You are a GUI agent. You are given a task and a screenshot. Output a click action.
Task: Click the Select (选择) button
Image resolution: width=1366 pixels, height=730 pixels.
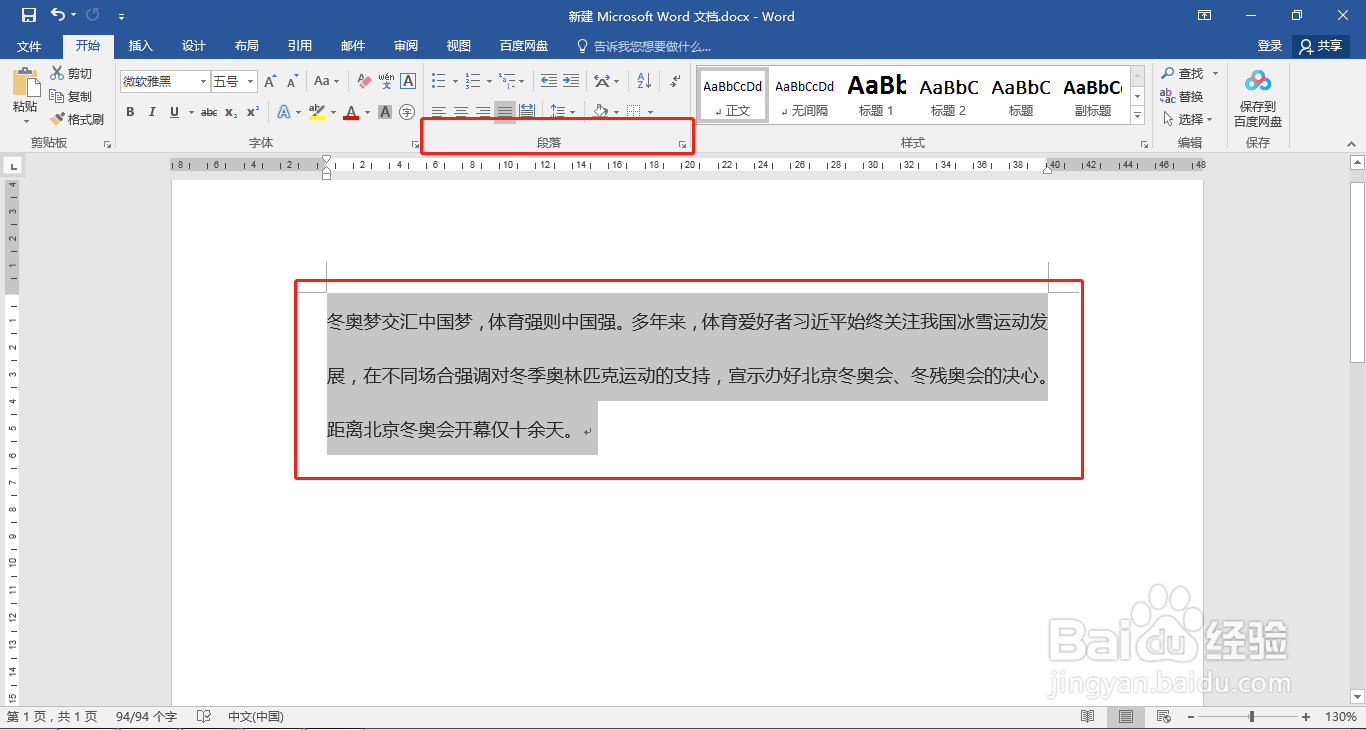[x=1189, y=119]
